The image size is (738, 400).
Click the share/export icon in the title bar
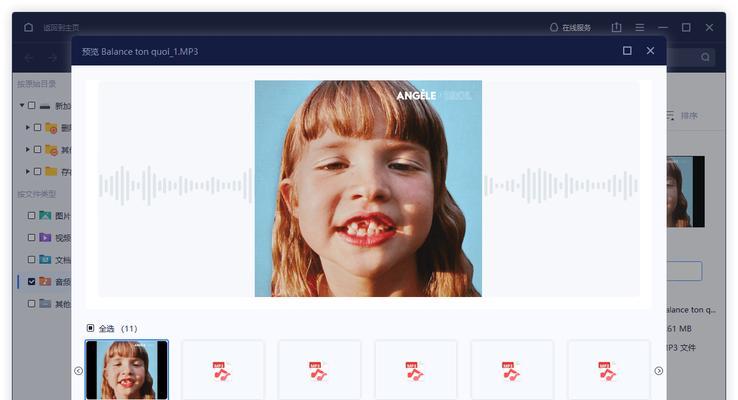click(616, 27)
